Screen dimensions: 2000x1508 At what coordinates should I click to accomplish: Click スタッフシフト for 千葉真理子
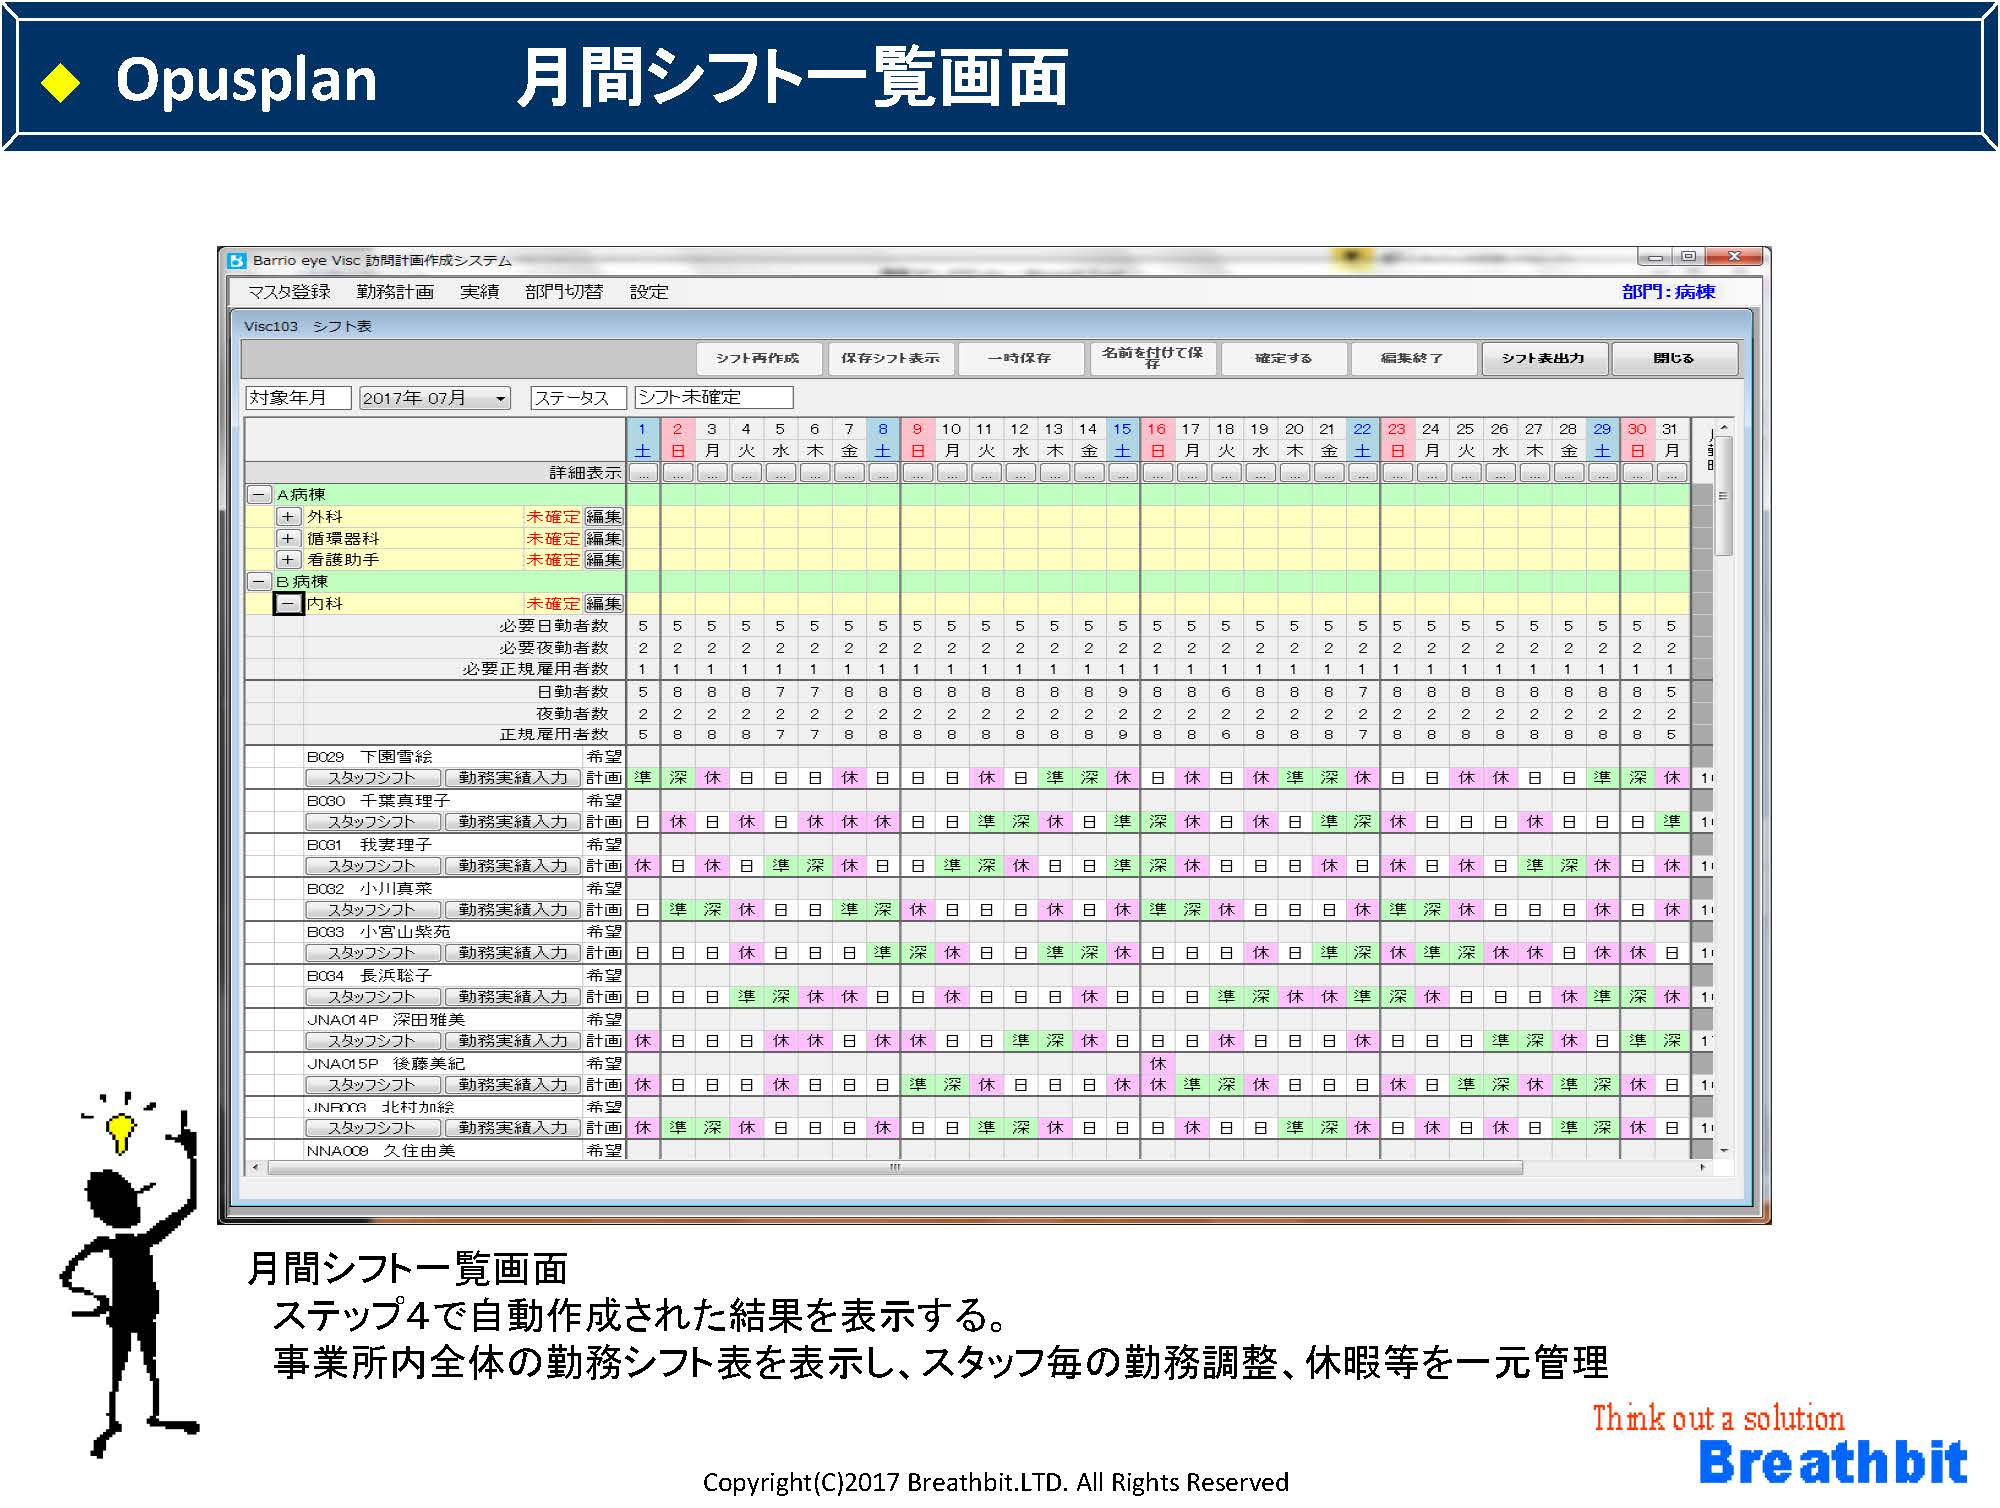(x=372, y=822)
